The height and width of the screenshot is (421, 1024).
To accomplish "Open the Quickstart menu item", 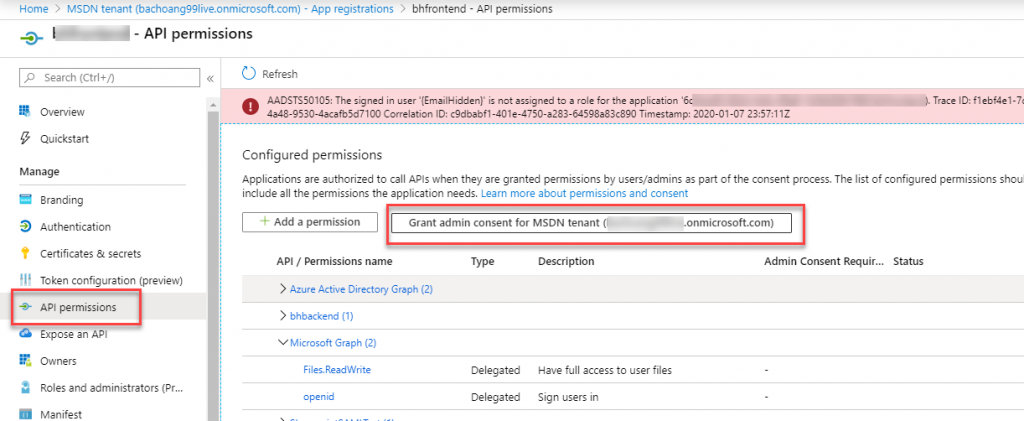I will [65, 138].
